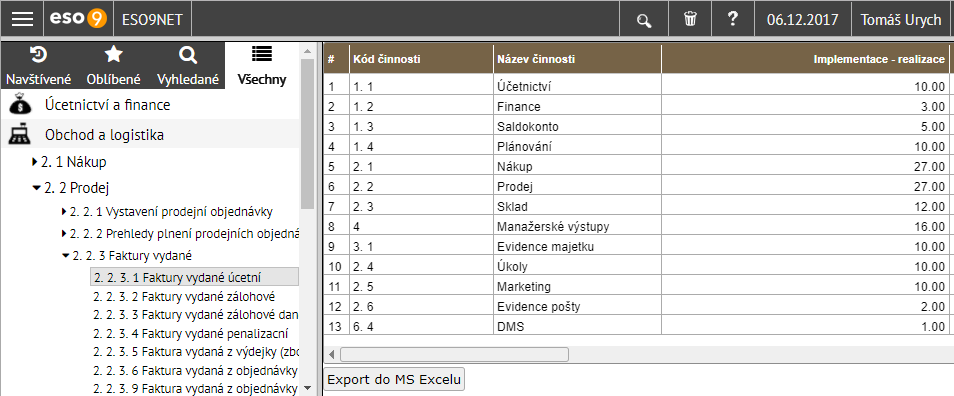Open the hamburger main menu
Screen dimensions: 954x396
(x=23, y=19)
